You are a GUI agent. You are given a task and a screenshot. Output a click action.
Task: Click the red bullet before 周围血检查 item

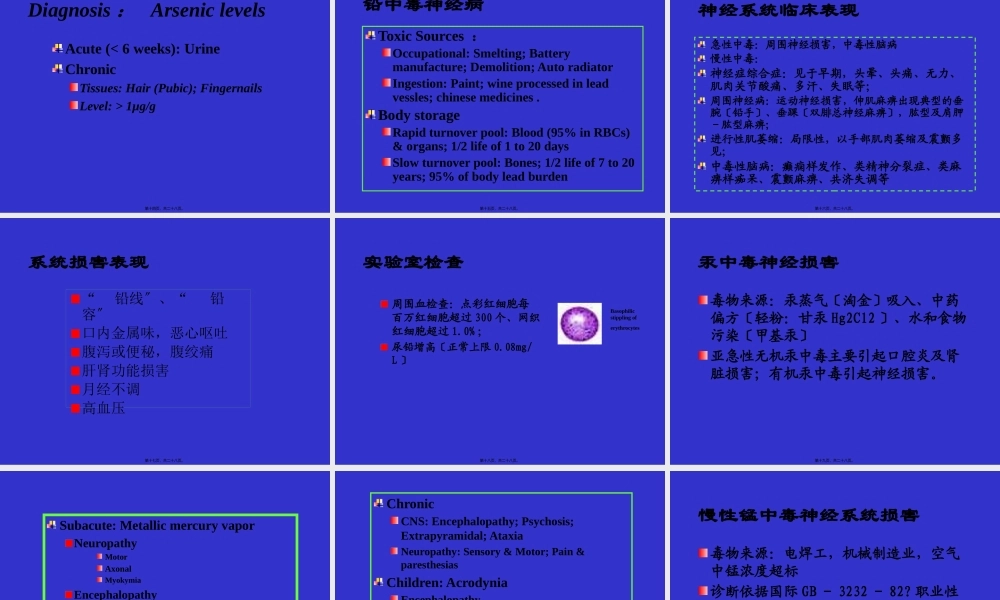tap(383, 304)
